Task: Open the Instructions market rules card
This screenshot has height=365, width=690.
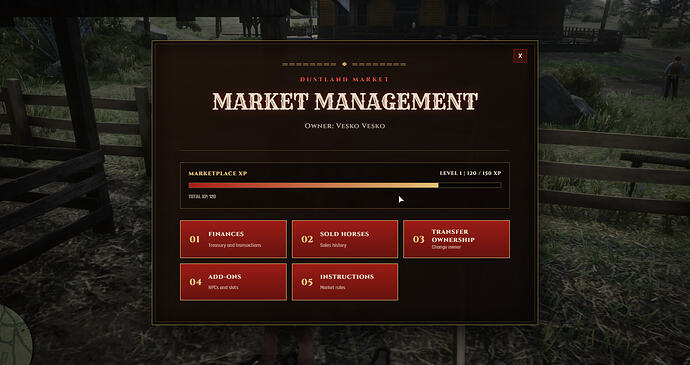Action: pos(345,282)
